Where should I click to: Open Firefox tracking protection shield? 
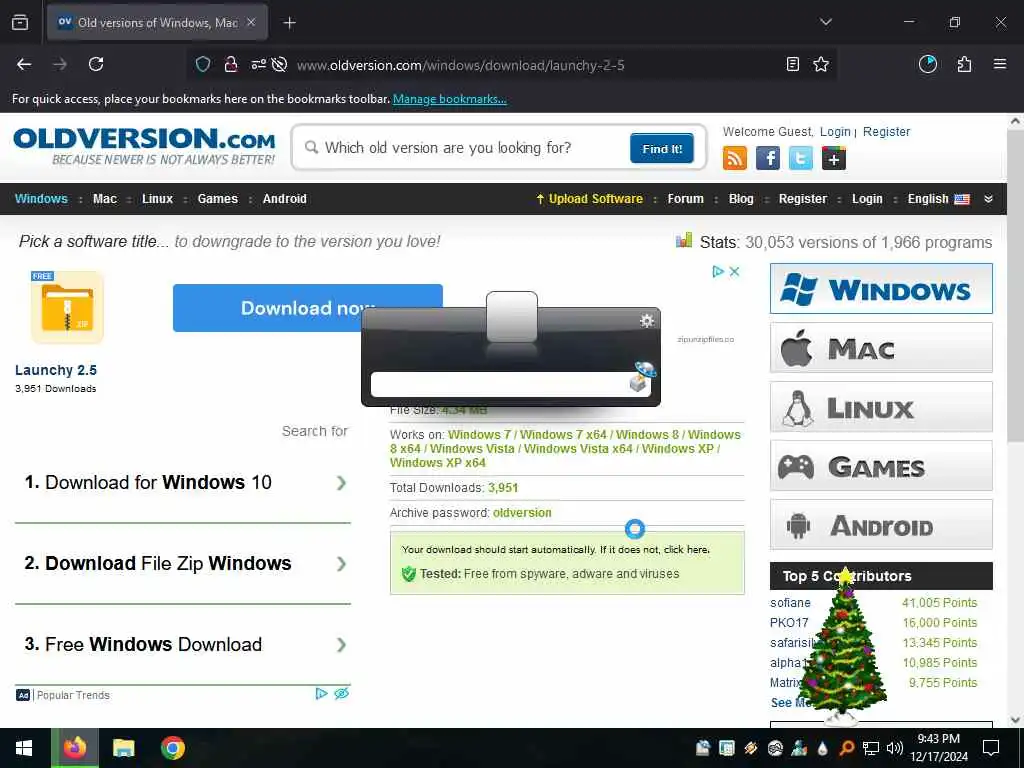click(x=203, y=64)
